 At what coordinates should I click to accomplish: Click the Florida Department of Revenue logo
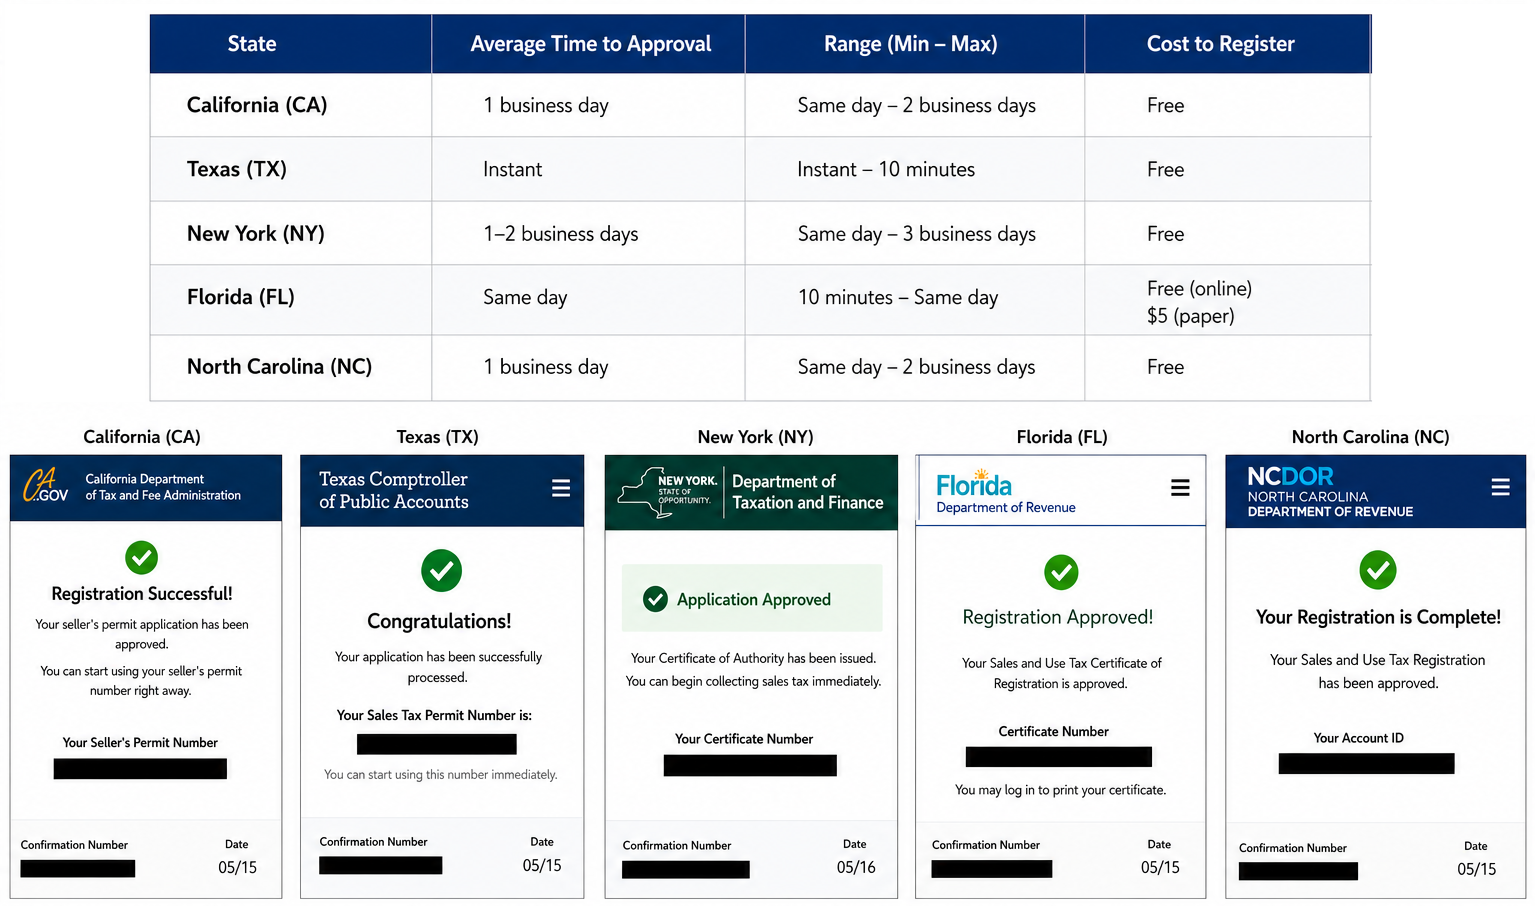coord(1006,492)
